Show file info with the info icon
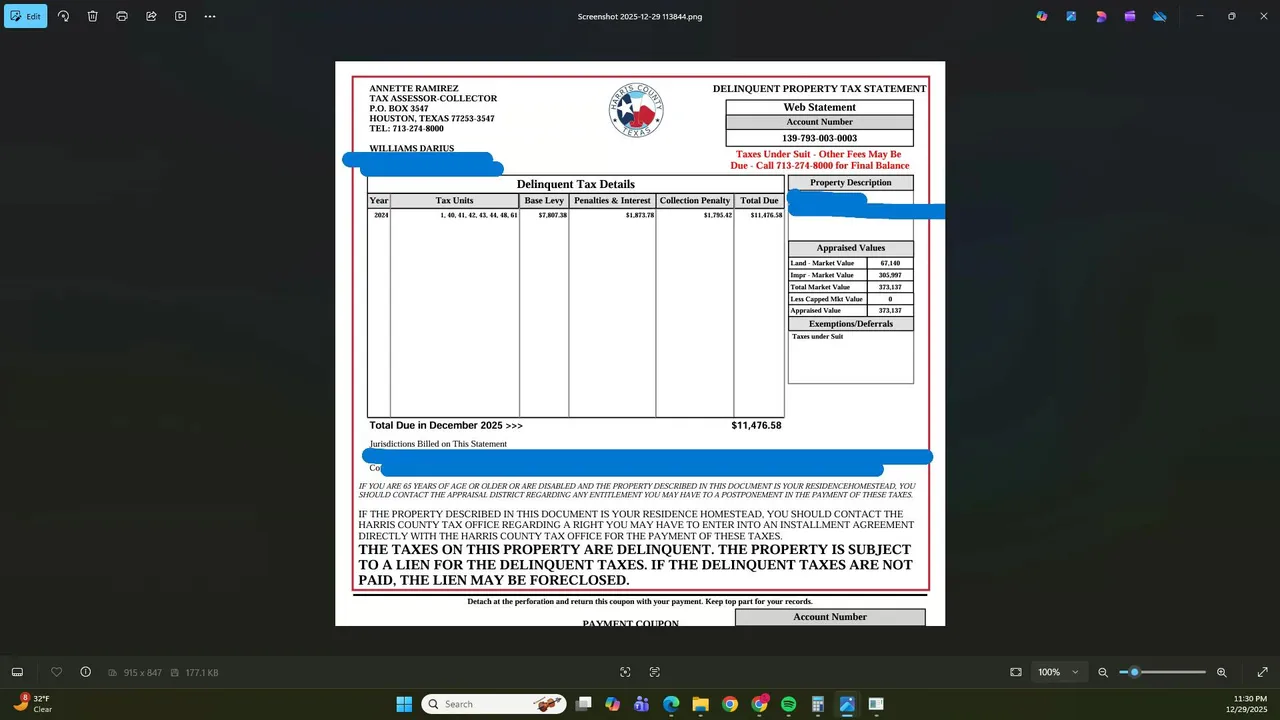 point(86,672)
